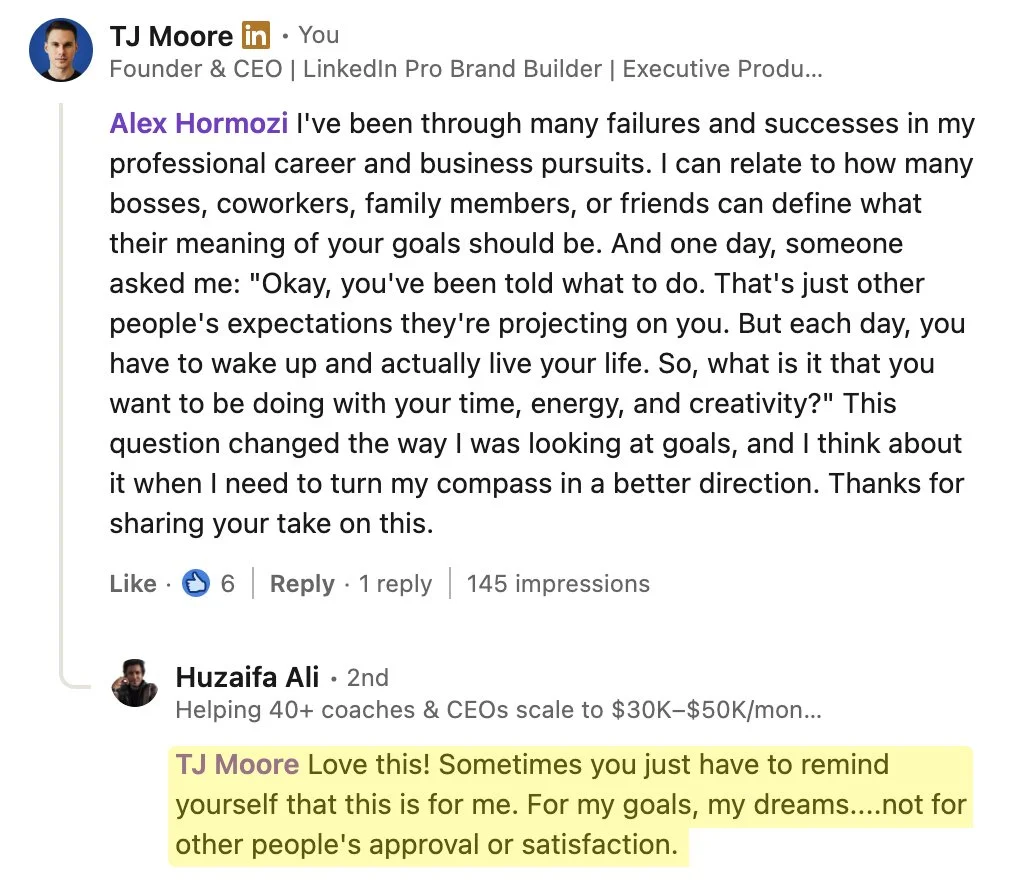Open TJ Moore's name at comment top
Image resolution: width=1010 pixels, height=886 pixels.
pos(171,36)
